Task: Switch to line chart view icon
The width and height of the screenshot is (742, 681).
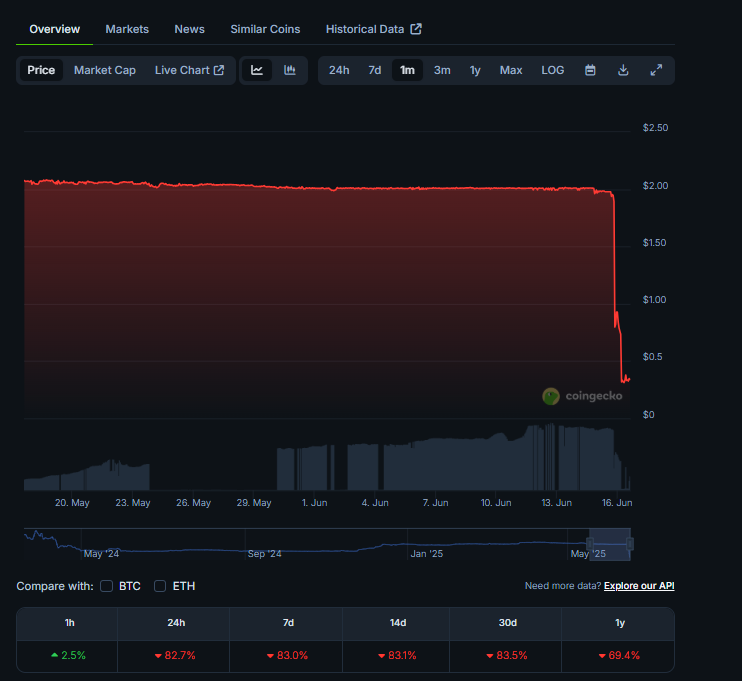Action: click(257, 70)
